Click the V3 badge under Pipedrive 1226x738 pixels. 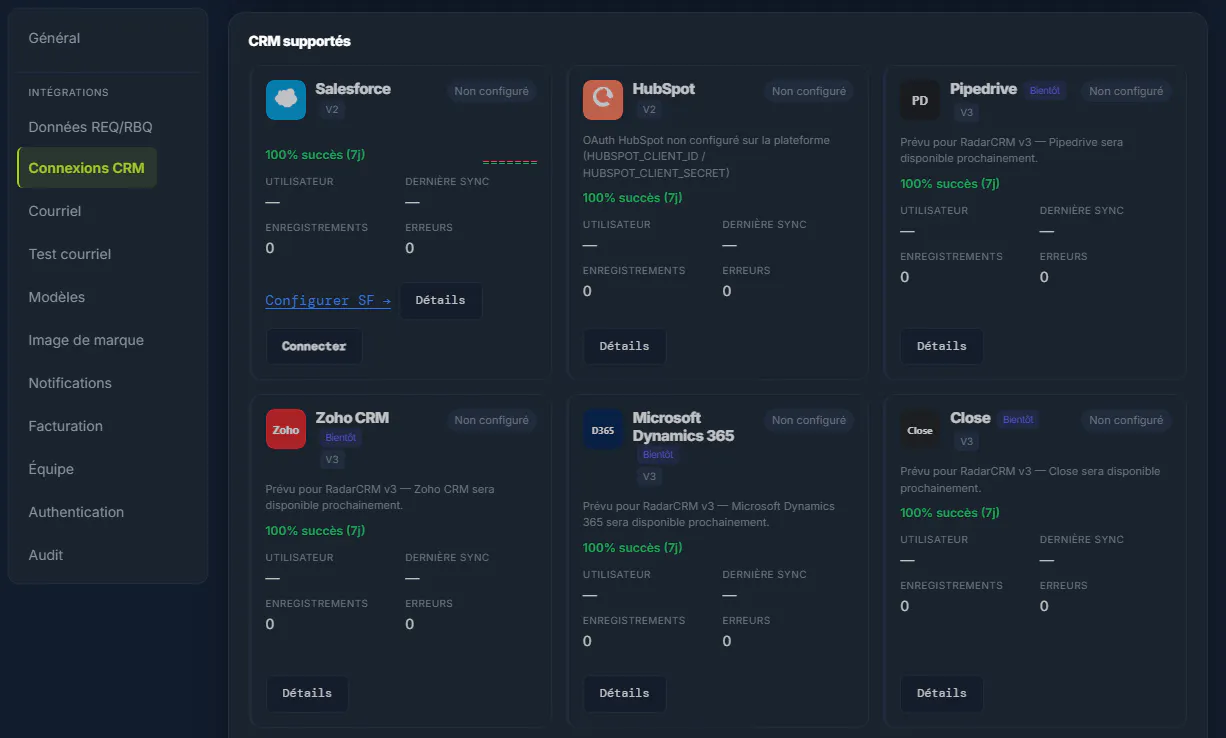pyautogui.click(x=967, y=113)
